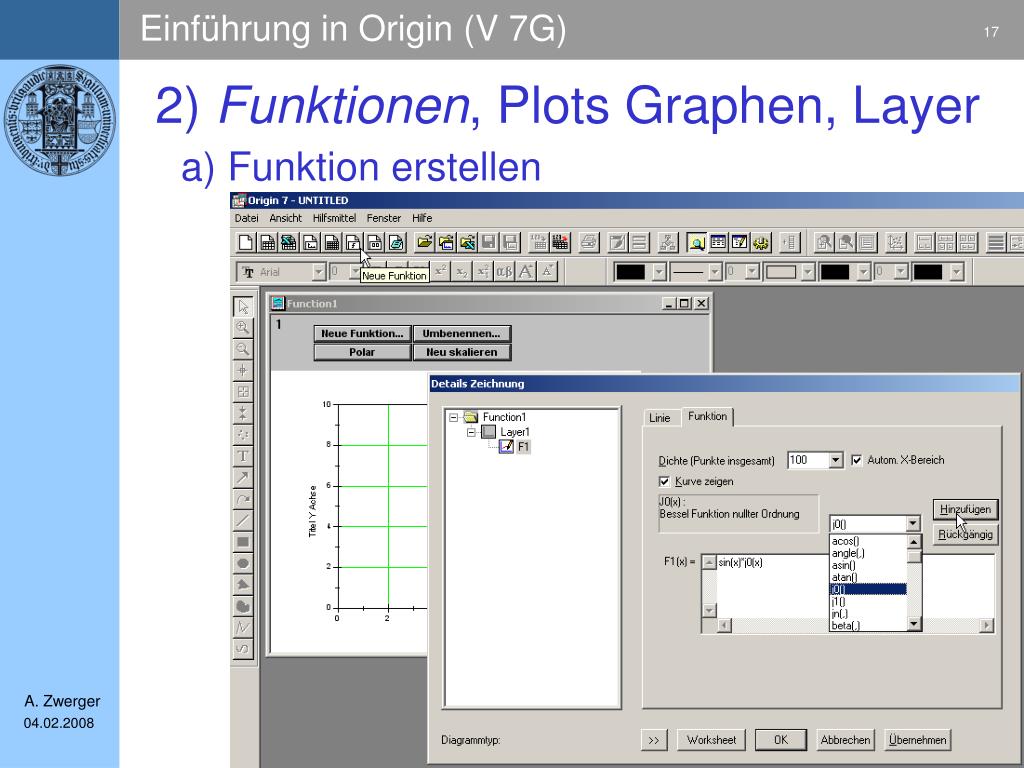Screen dimensions: 1024x768
Task: Select the Text tool T icon
Action: 243,456
